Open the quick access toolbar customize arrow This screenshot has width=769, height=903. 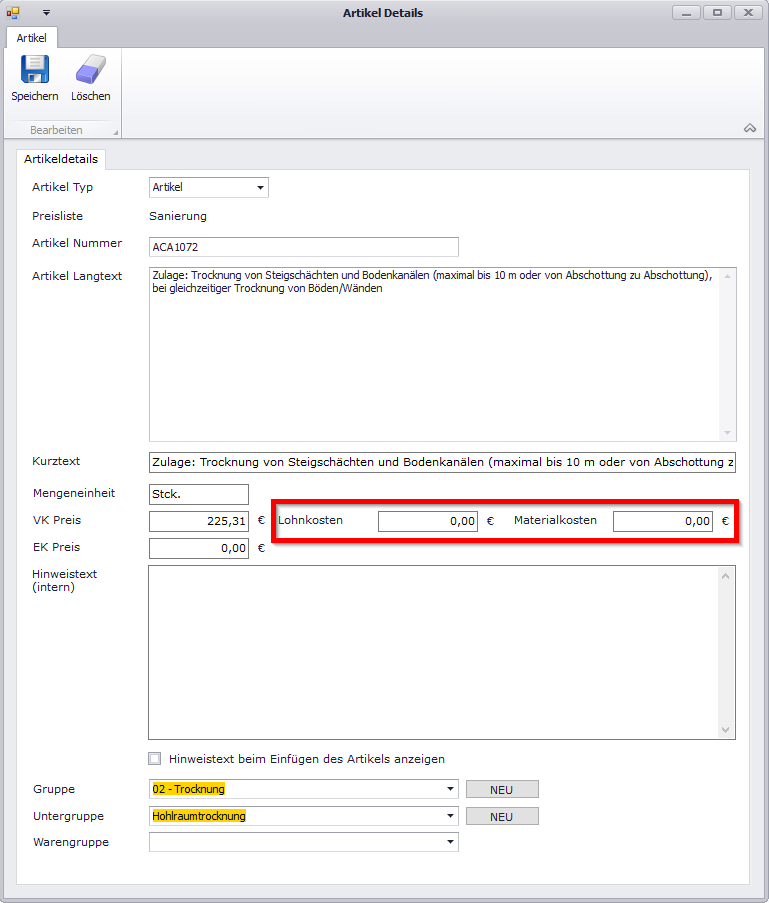point(46,13)
